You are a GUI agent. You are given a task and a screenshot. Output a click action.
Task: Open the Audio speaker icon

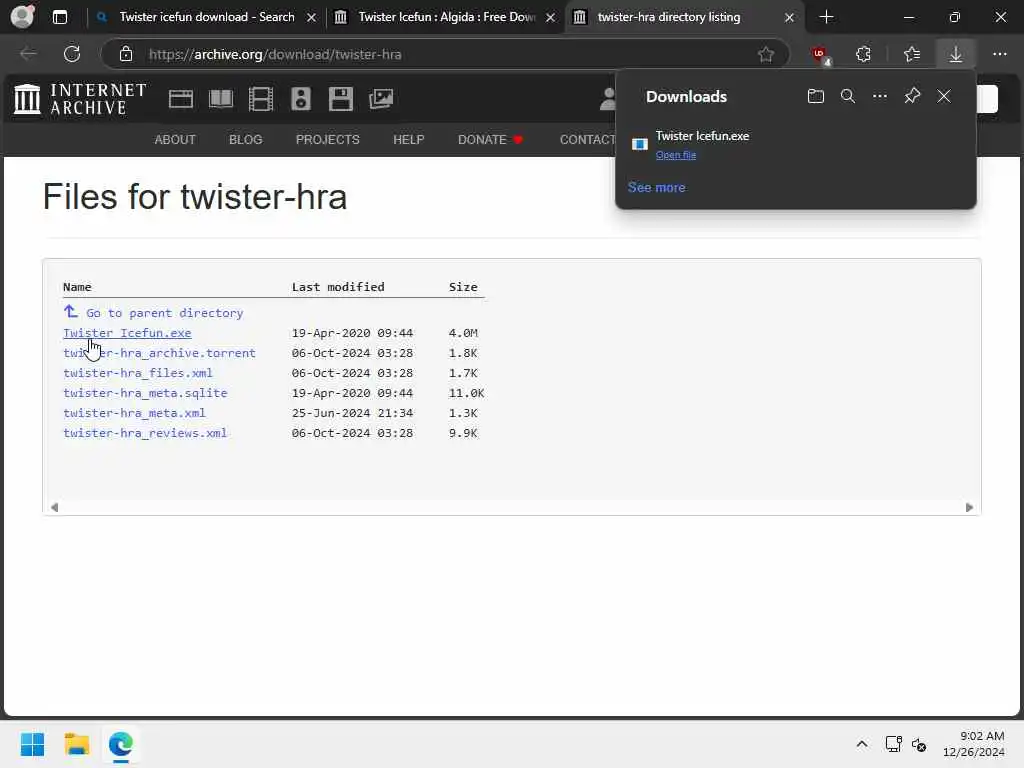(x=301, y=99)
